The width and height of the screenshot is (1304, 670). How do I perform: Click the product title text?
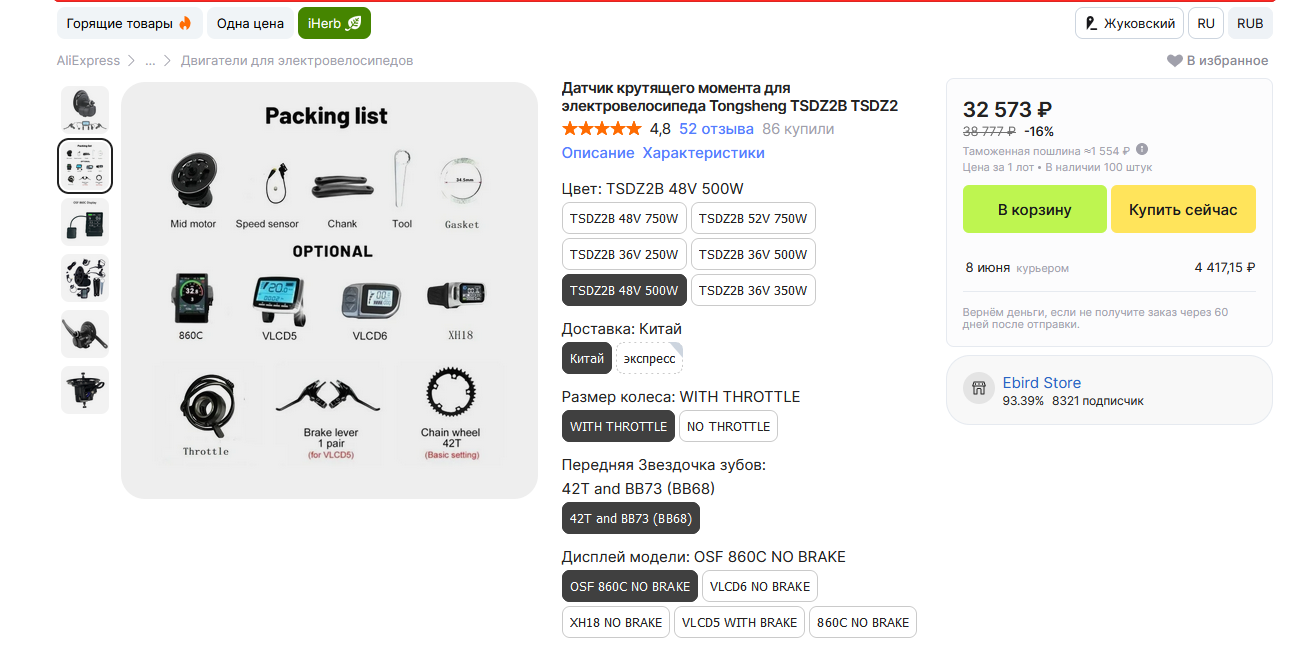(x=730, y=97)
